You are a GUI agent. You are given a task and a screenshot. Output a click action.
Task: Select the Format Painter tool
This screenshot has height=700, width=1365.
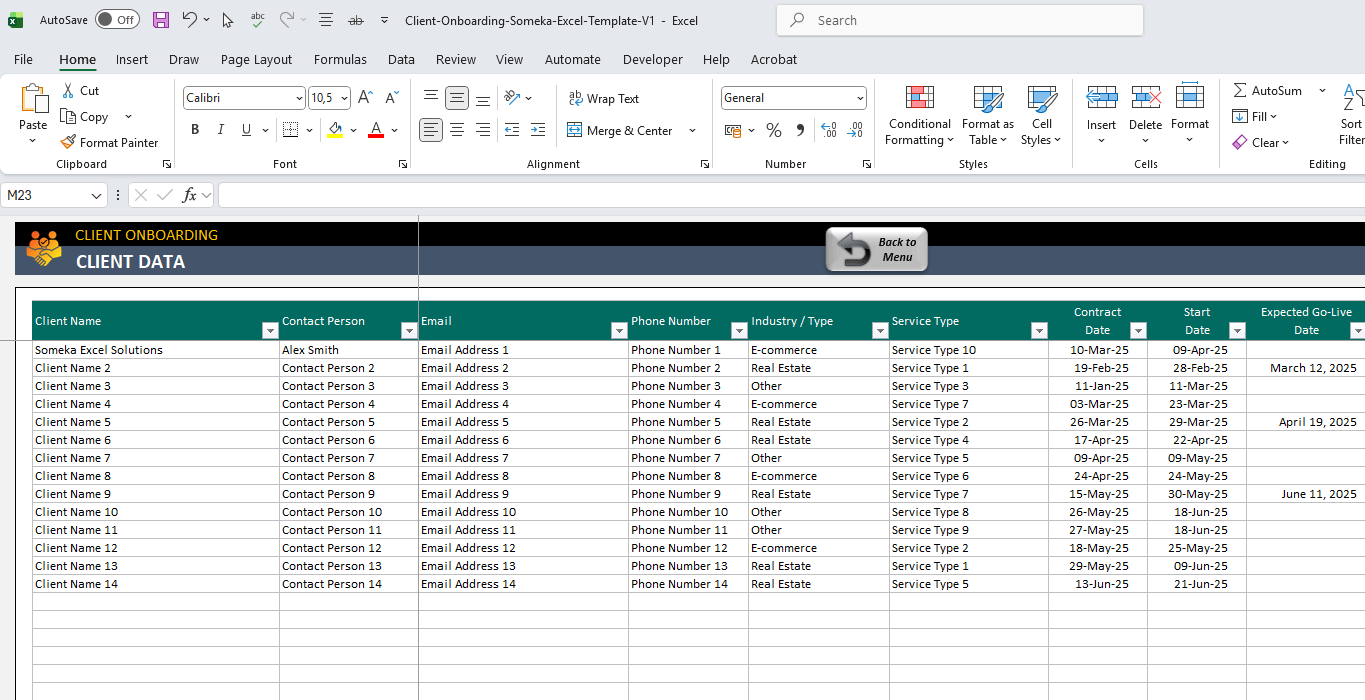tap(110, 142)
